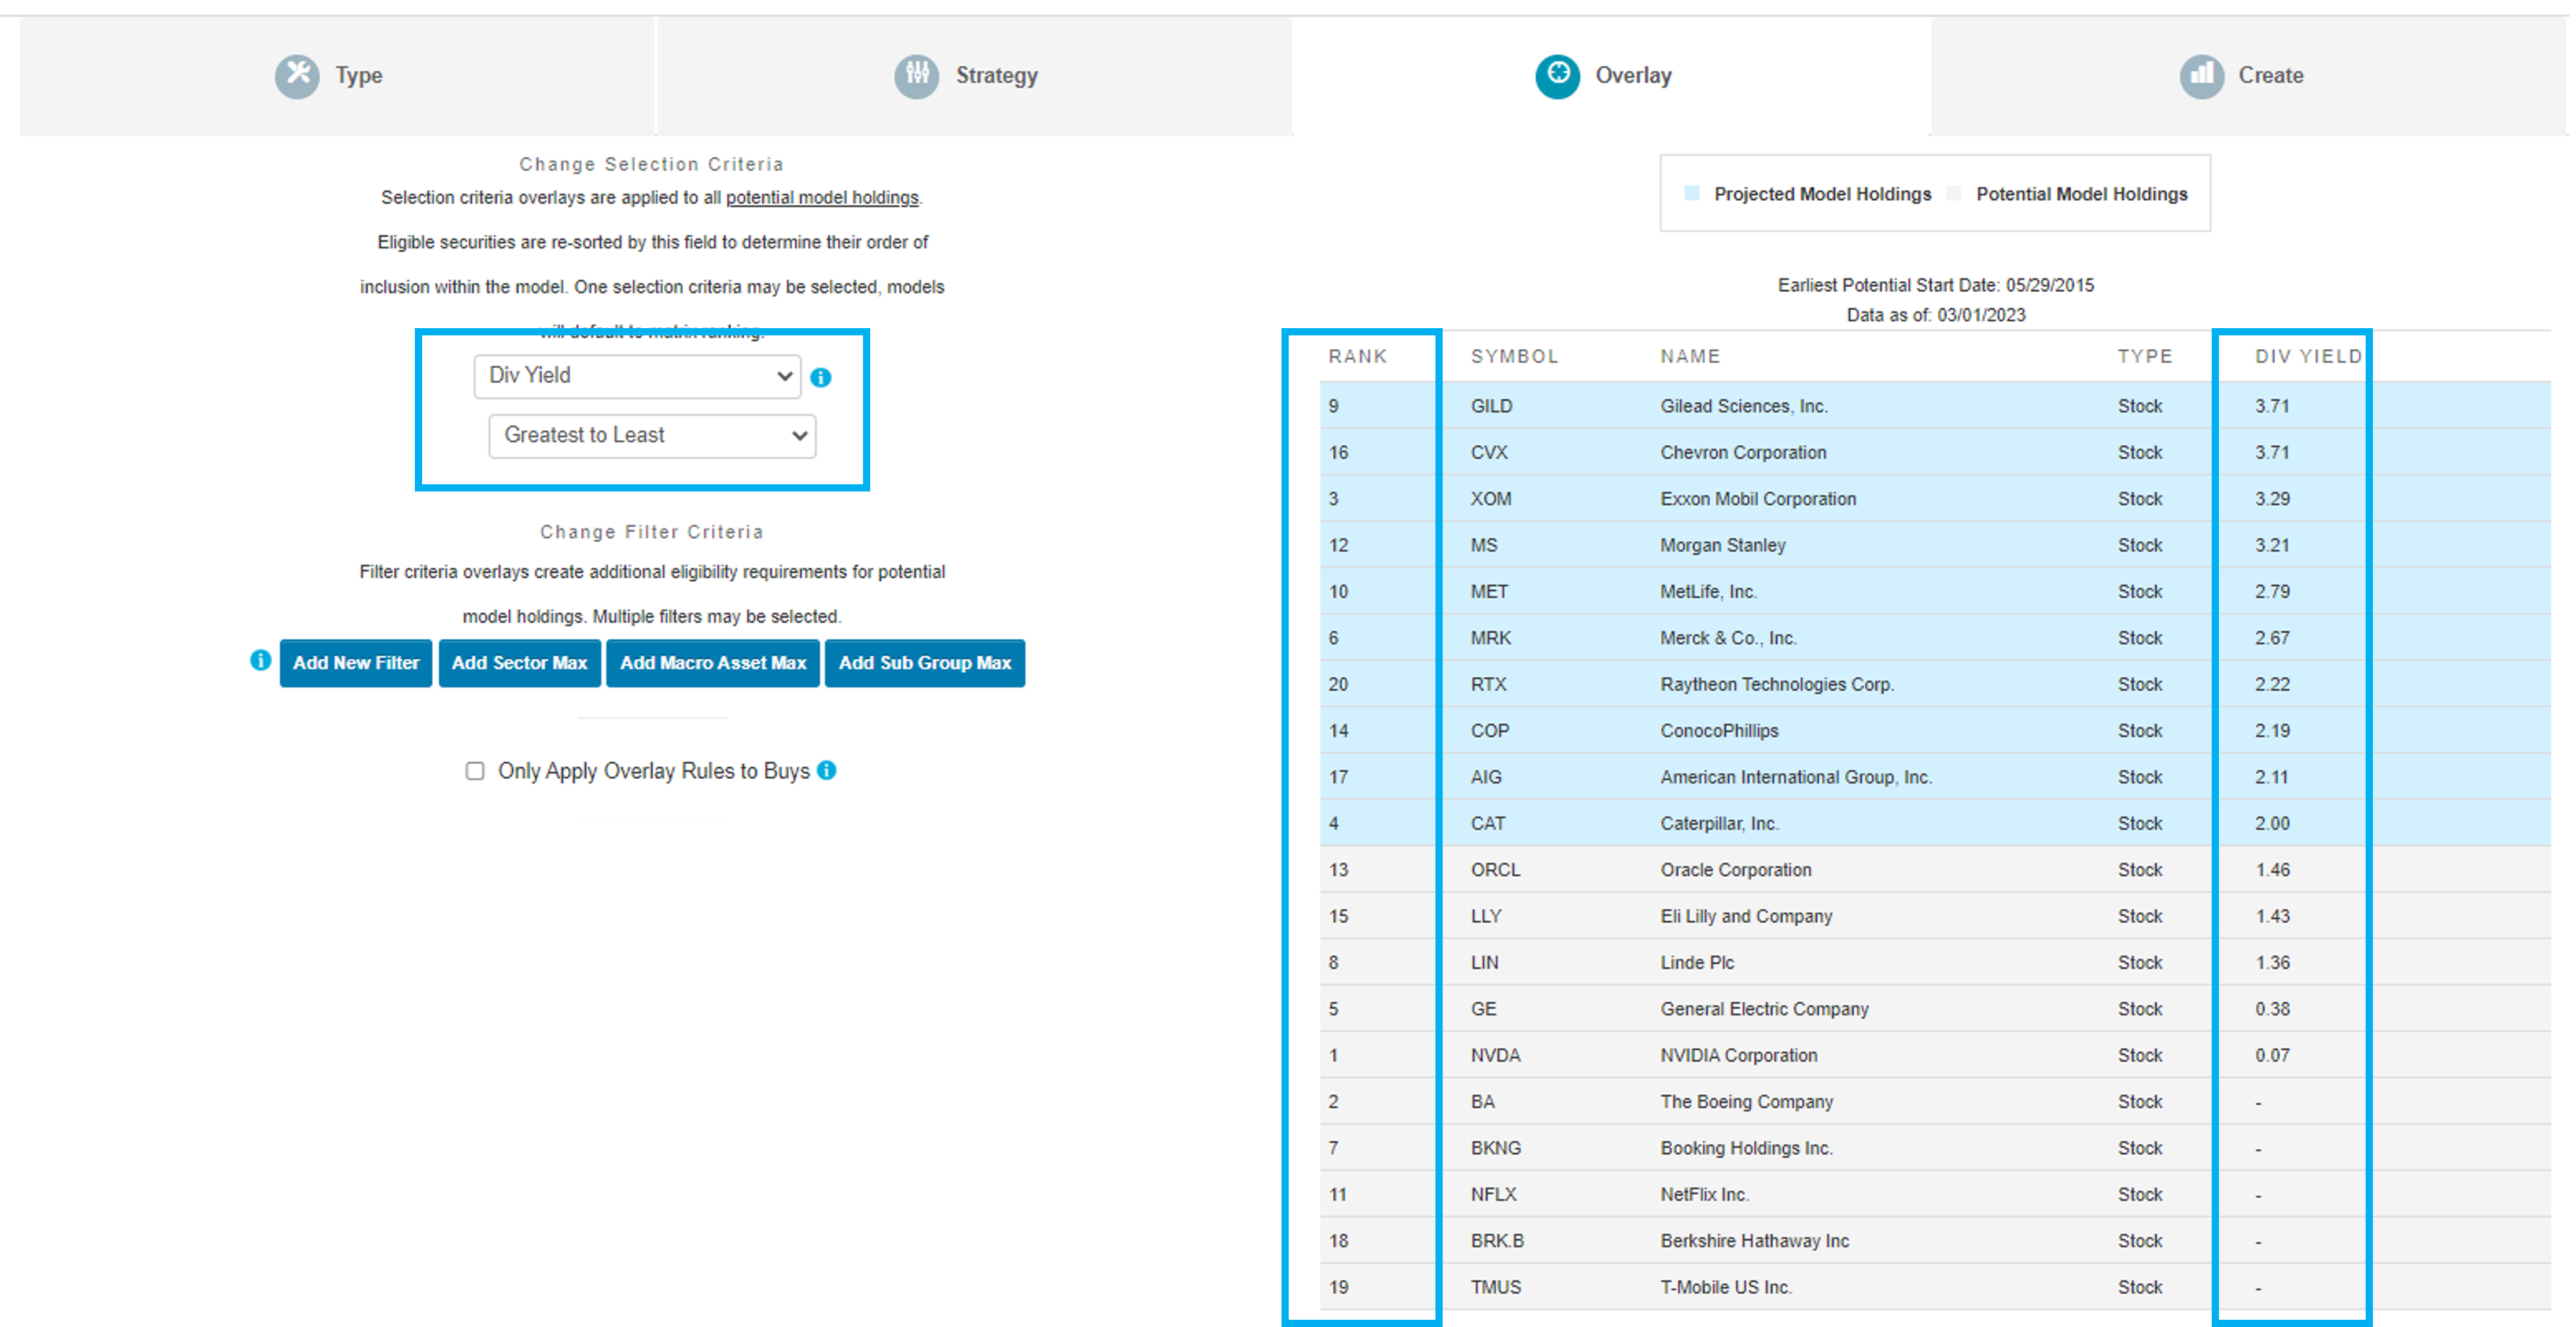Click the highlighted GILD row in the table

(1800, 406)
